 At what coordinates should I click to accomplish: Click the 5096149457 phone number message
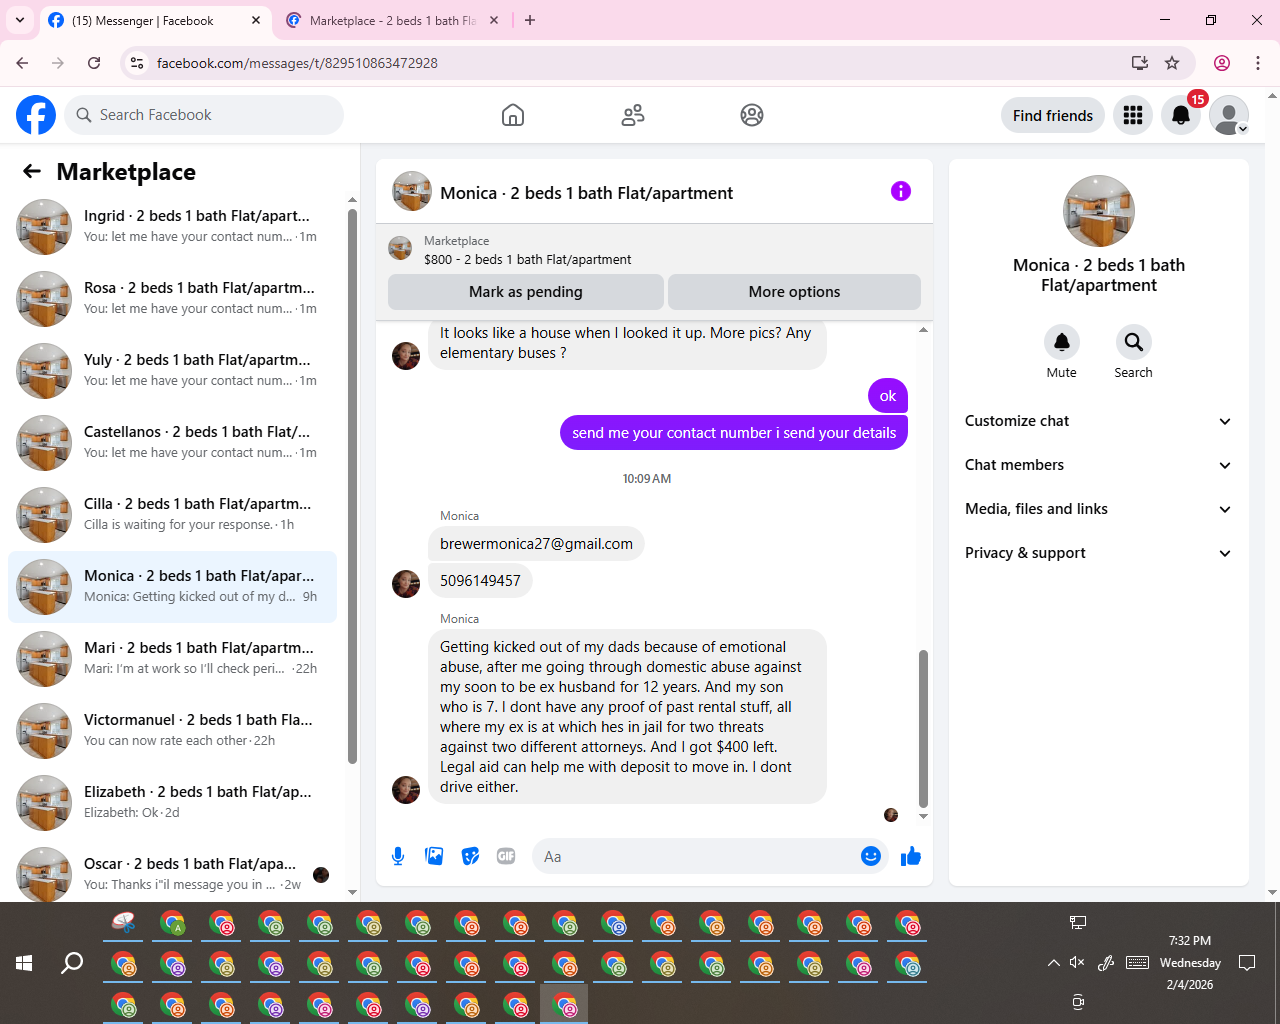(x=480, y=581)
